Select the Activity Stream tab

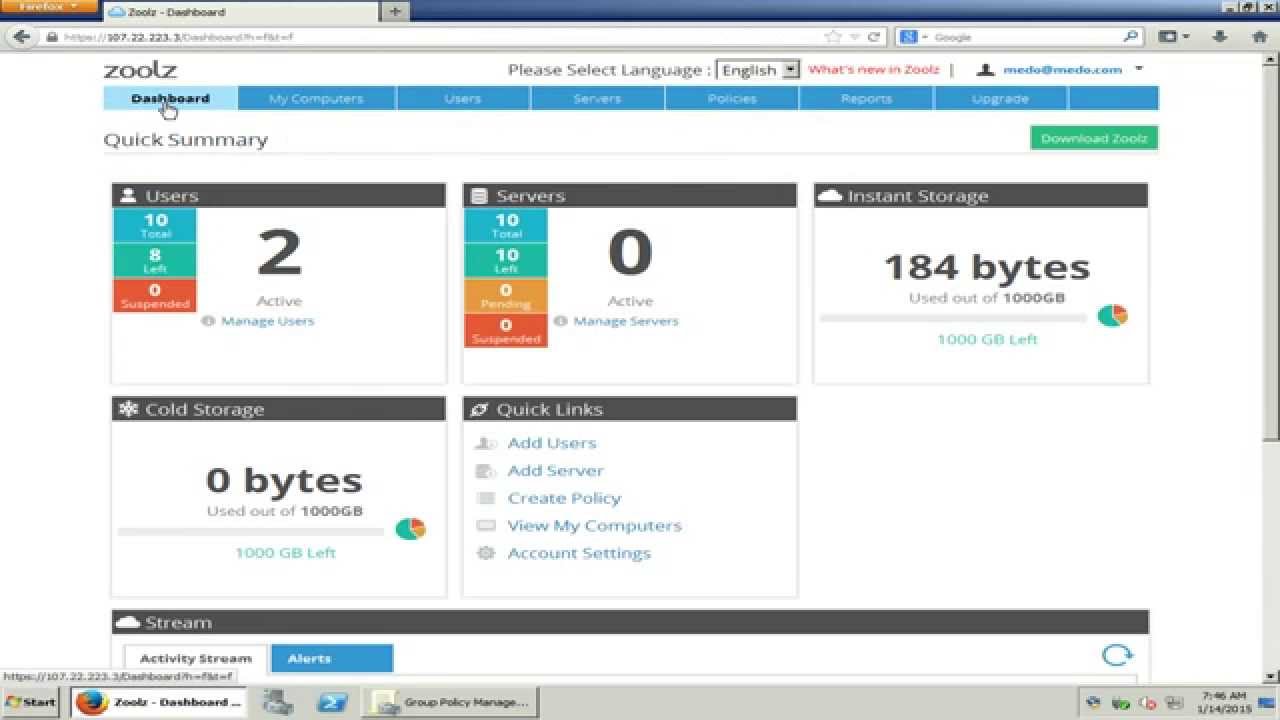(x=196, y=658)
